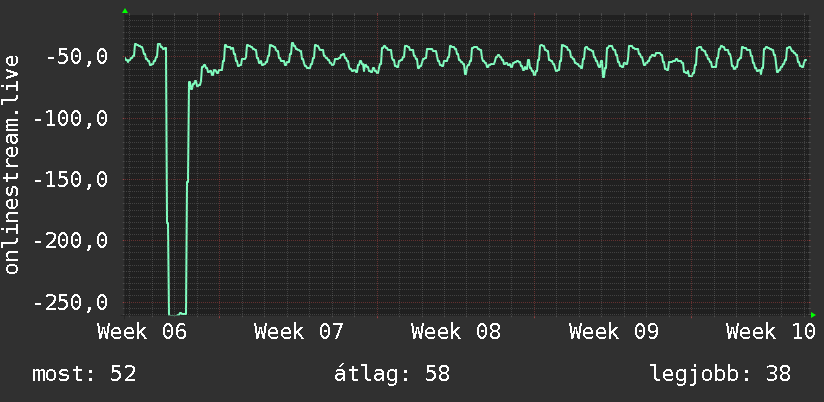Click the onlinestream.live vertical axis title
The image size is (824, 402).
pyautogui.click(x=12, y=166)
